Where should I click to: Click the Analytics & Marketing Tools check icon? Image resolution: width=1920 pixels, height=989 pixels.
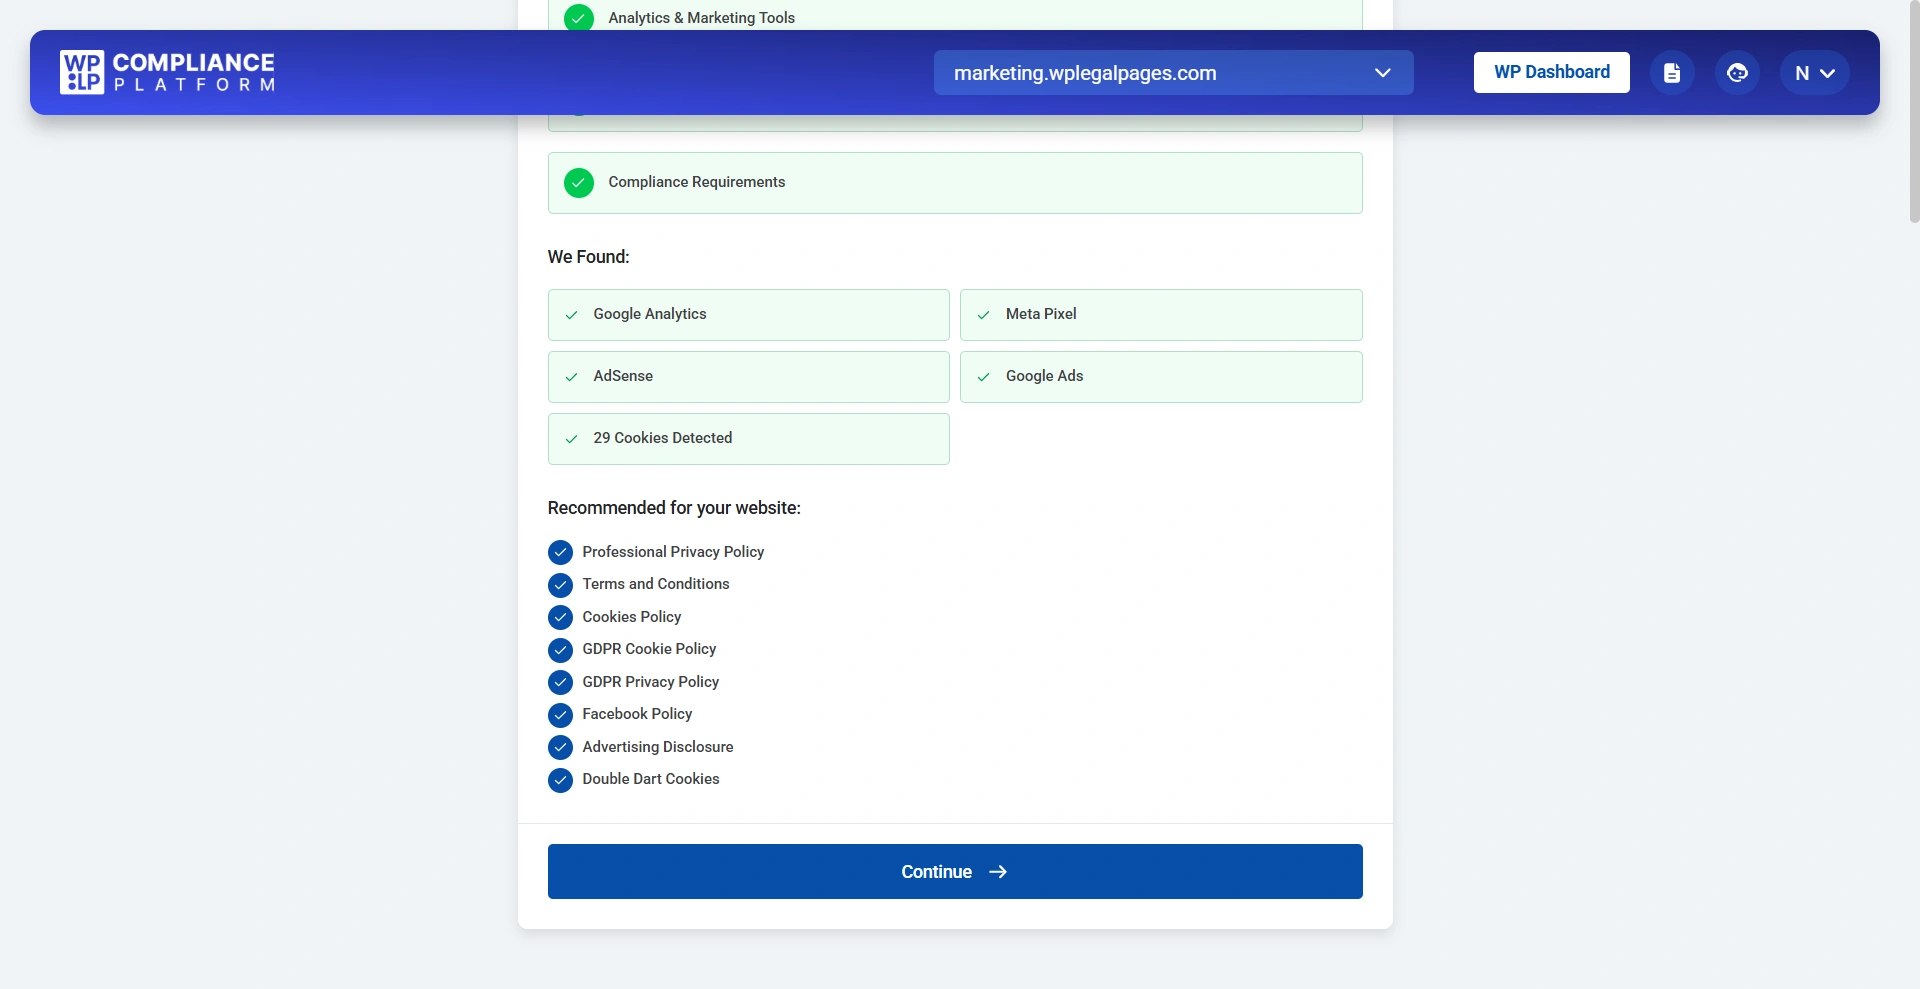coord(578,18)
